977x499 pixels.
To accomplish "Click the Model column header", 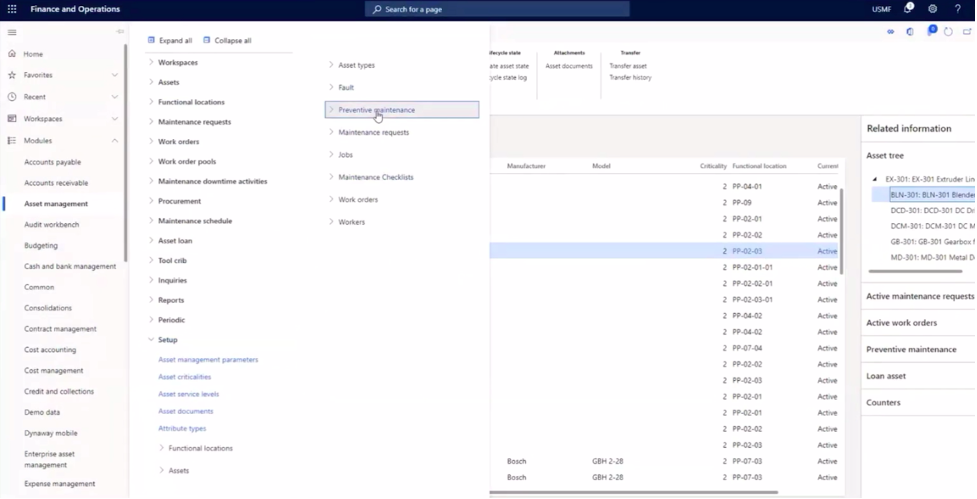I will tap(601, 166).
